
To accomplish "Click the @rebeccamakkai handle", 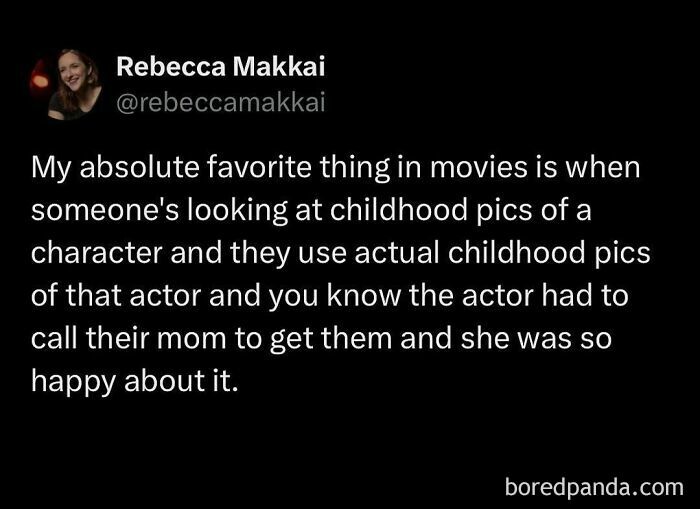I will coord(221,101).
